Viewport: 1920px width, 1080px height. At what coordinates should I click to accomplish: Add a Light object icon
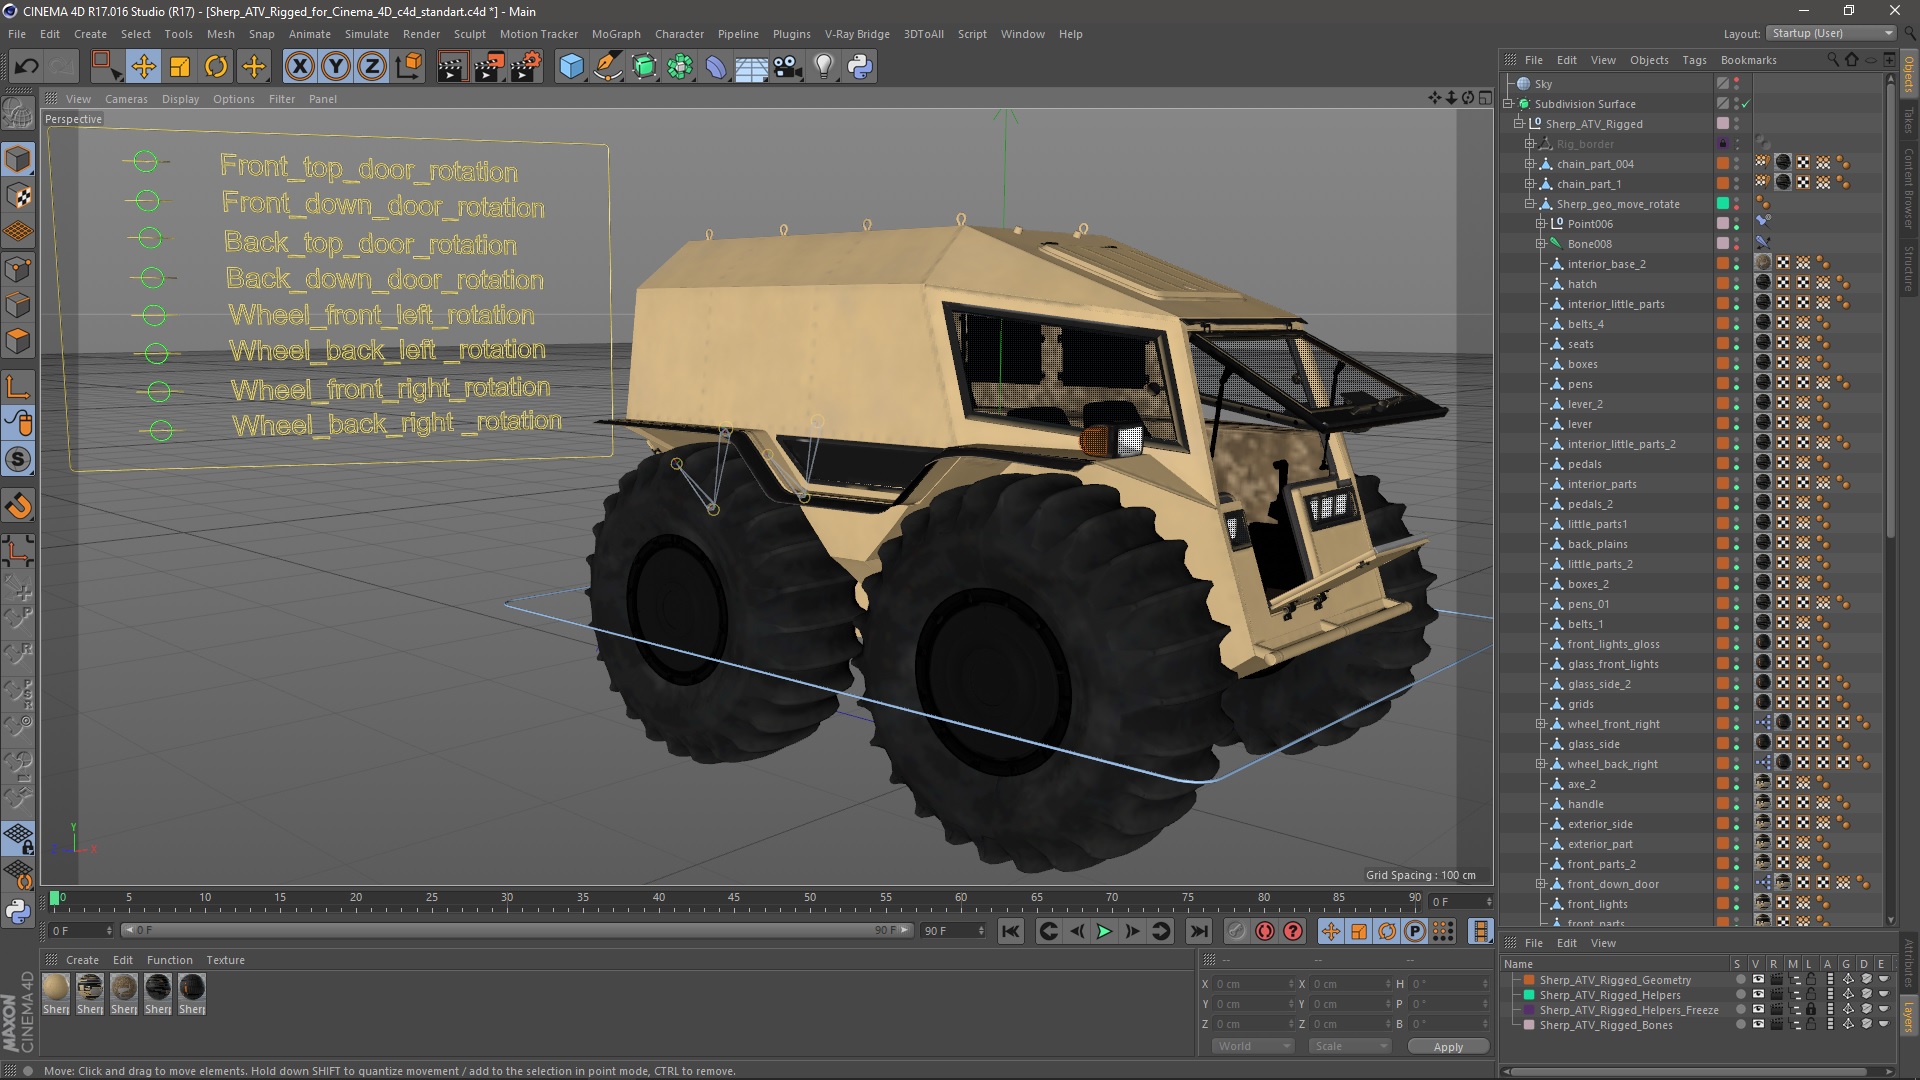click(824, 67)
